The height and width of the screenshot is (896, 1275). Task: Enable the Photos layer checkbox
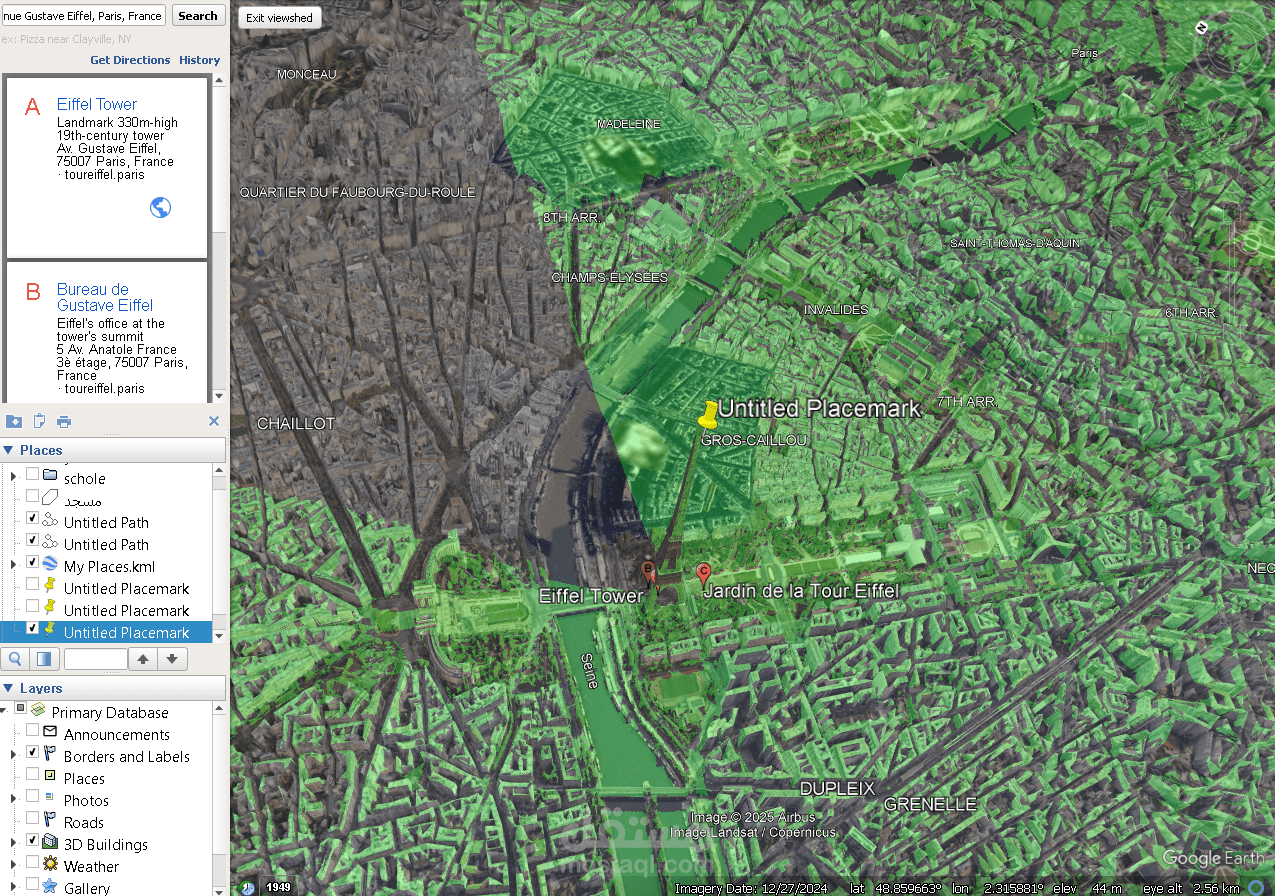click(32, 796)
